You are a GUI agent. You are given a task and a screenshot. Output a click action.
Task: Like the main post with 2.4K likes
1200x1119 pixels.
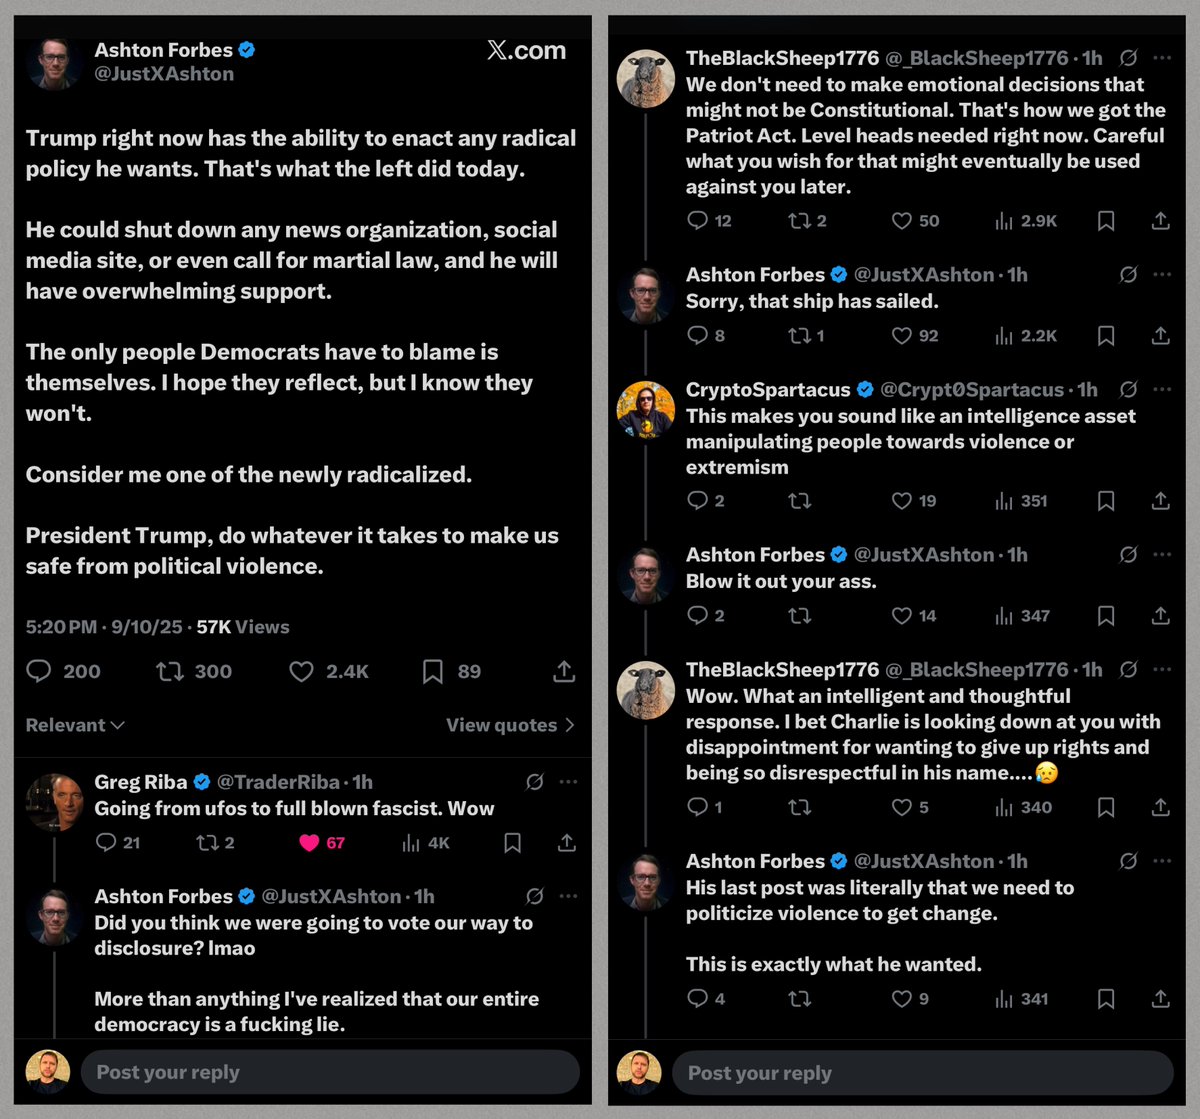pyautogui.click(x=302, y=671)
